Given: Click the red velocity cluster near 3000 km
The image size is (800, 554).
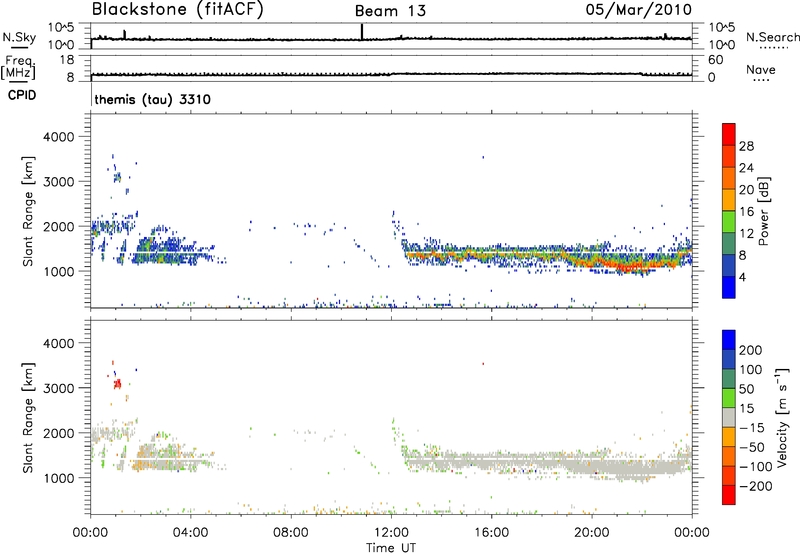Looking at the screenshot, I should tap(118, 384).
